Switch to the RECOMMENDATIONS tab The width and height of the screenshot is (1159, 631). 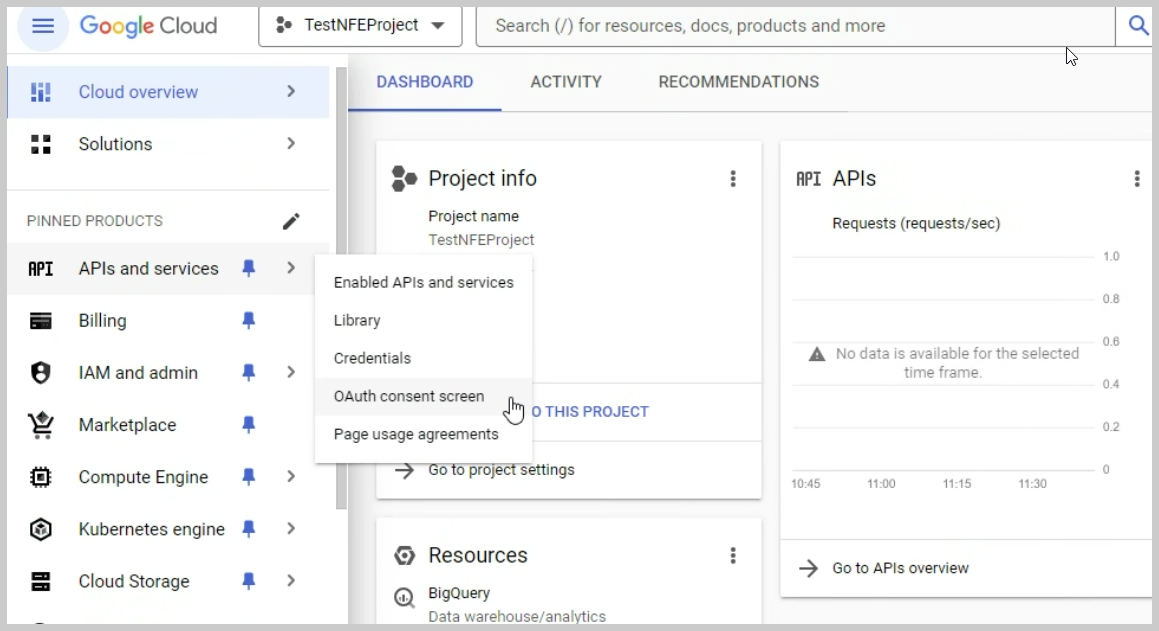(x=739, y=82)
